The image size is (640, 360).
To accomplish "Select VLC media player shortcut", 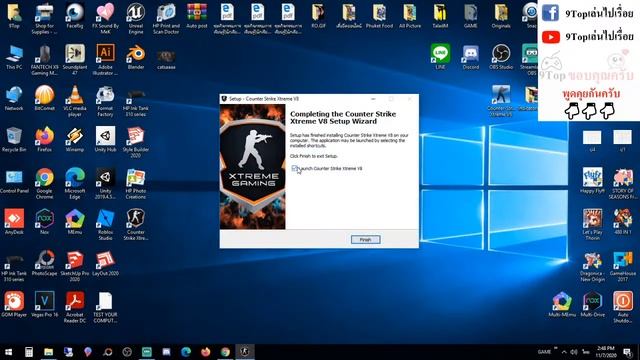I will (x=75, y=101).
